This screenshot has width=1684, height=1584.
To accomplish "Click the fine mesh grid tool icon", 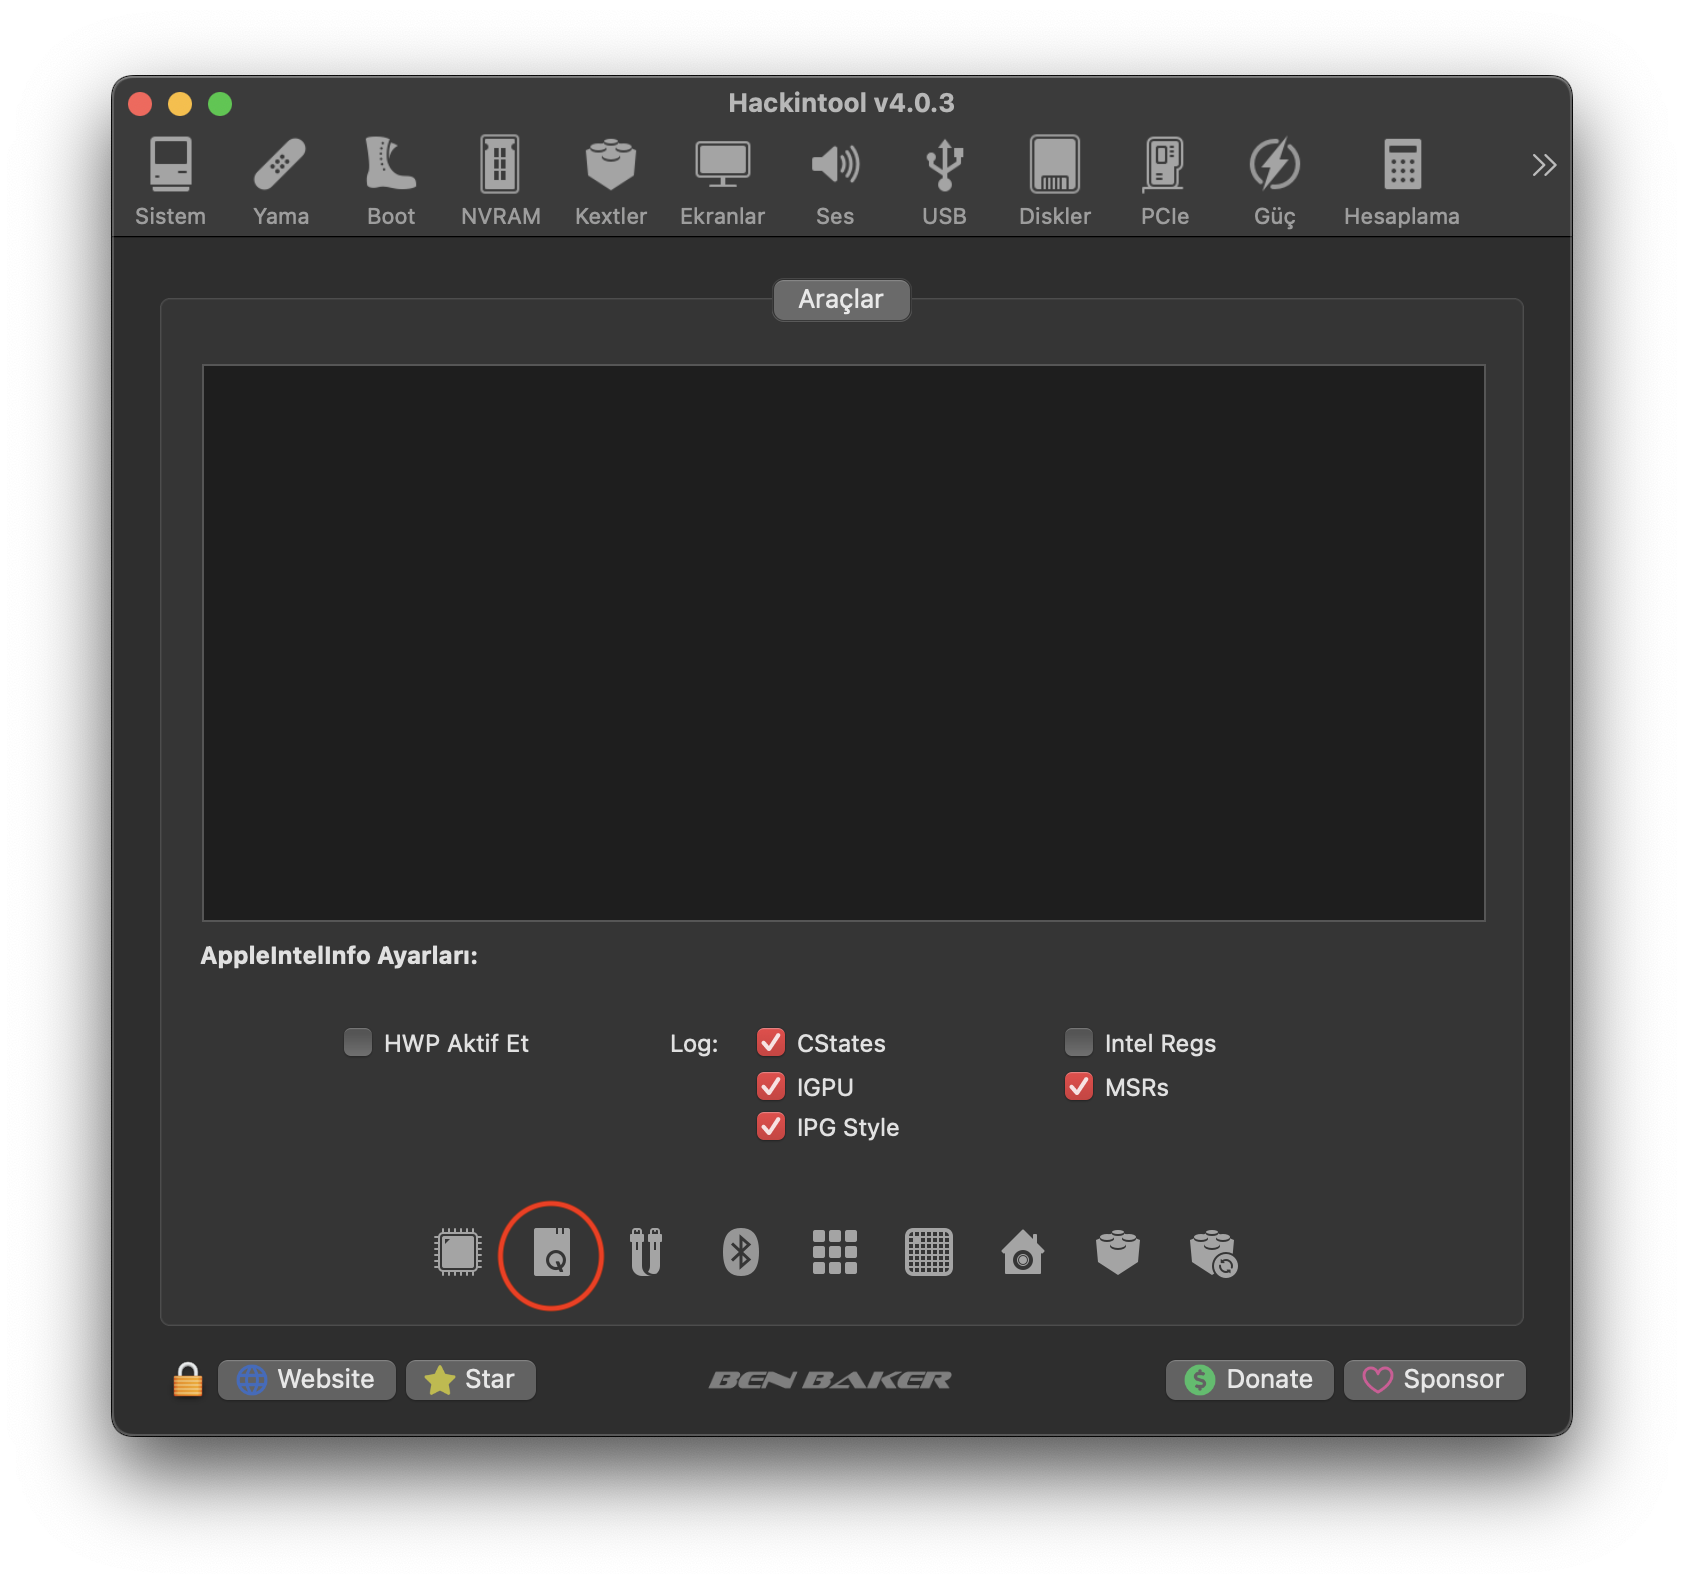I will click(929, 1252).
